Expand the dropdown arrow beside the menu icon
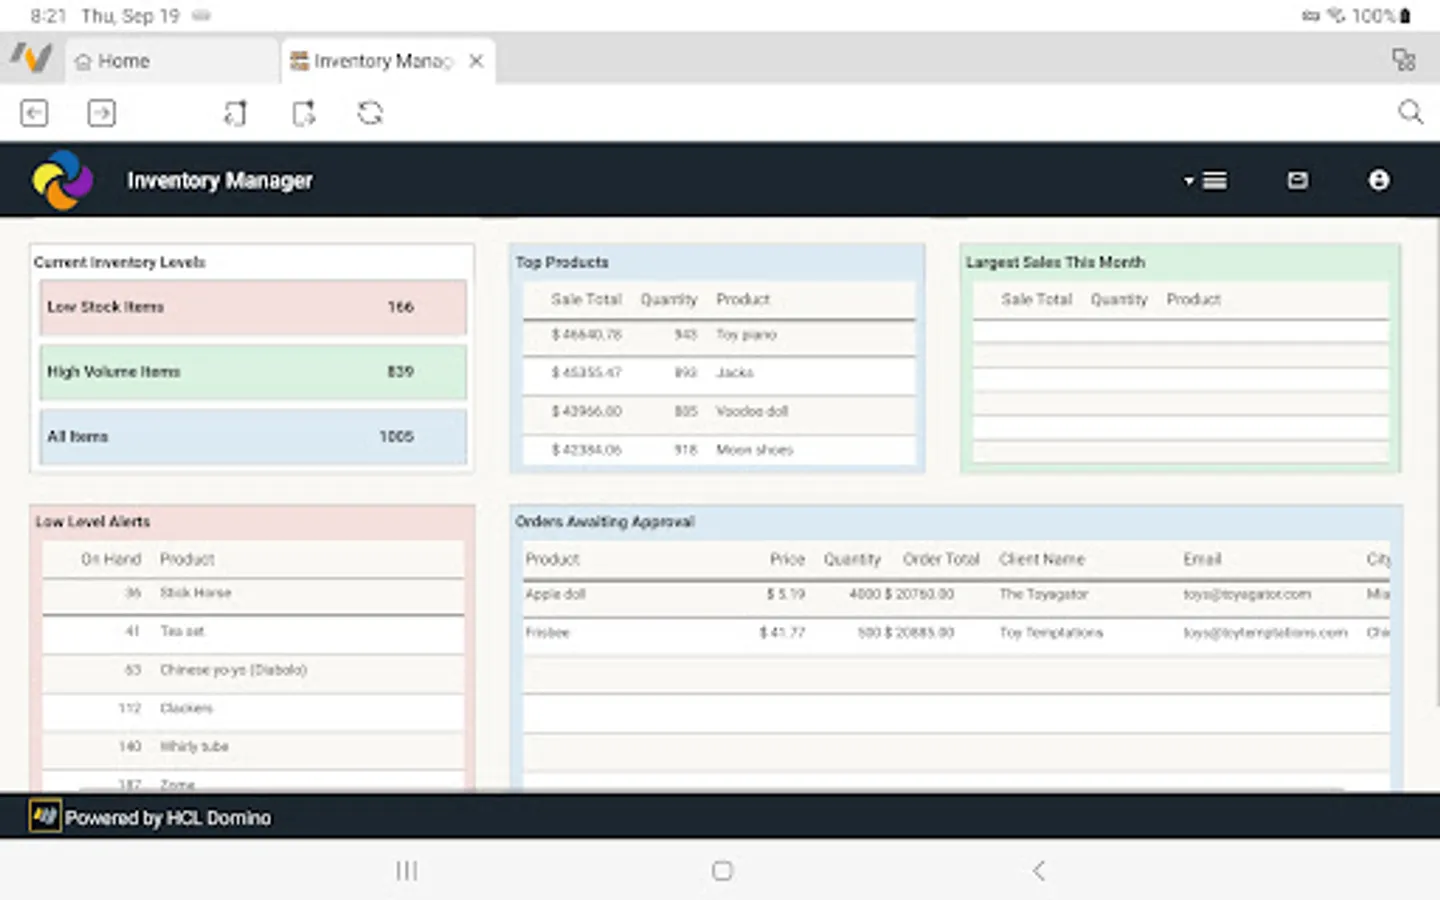The width and height of the screenshot is (1440, 900). [1188, 181]
